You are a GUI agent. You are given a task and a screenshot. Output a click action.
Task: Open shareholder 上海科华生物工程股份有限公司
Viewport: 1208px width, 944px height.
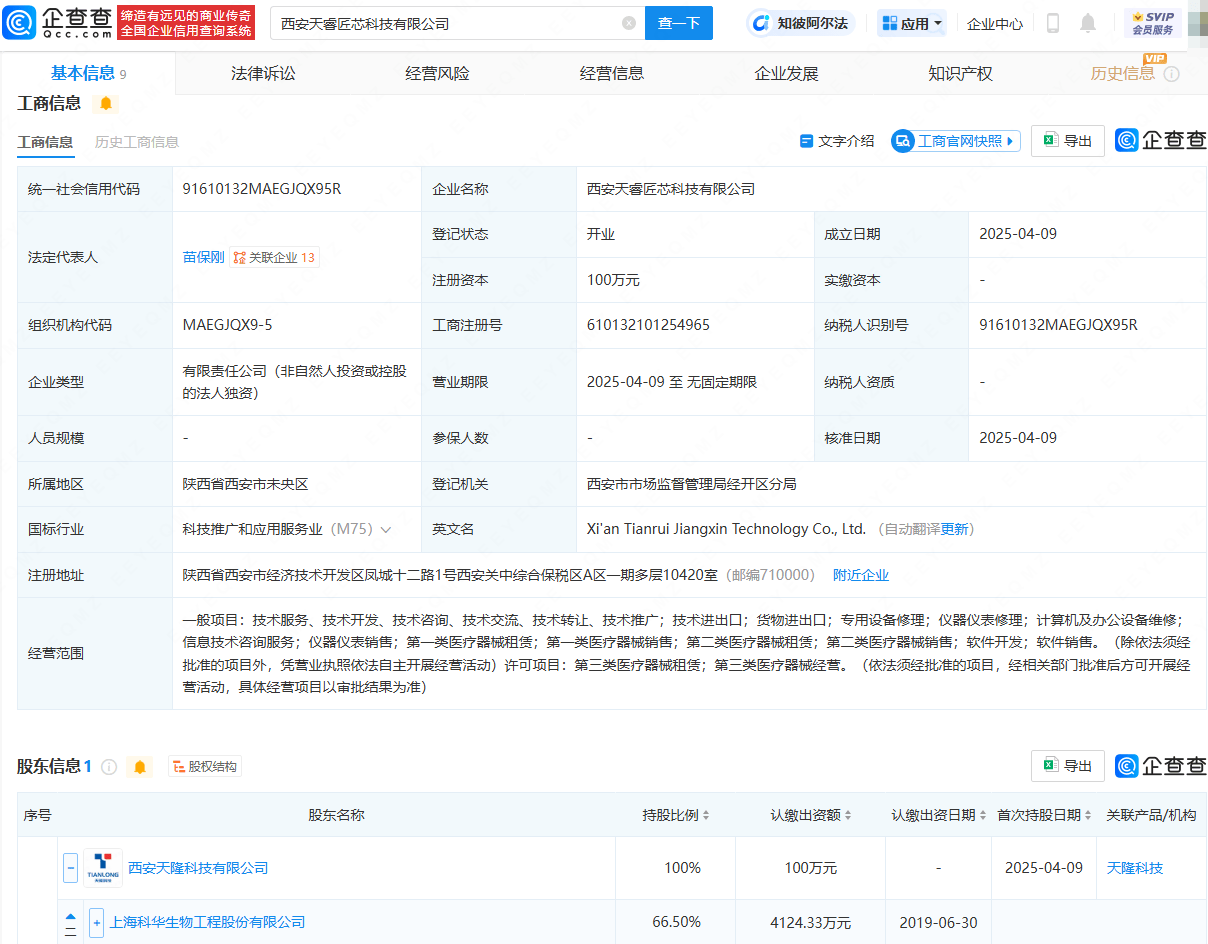tap(208, 922)
